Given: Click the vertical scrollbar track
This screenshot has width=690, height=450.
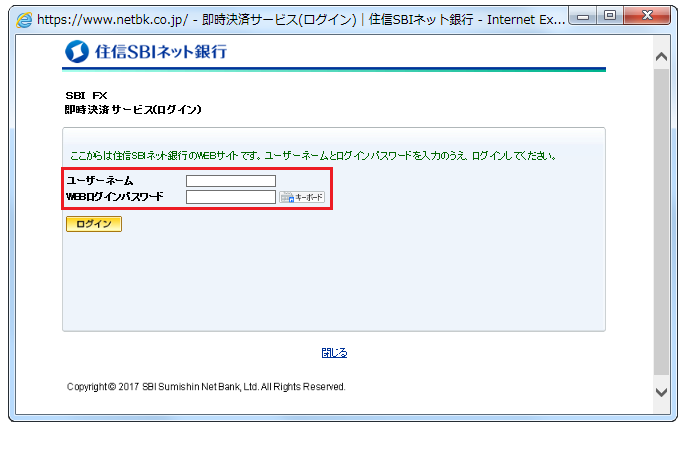Looking at the screenshot, I should (x=661, y=222).
